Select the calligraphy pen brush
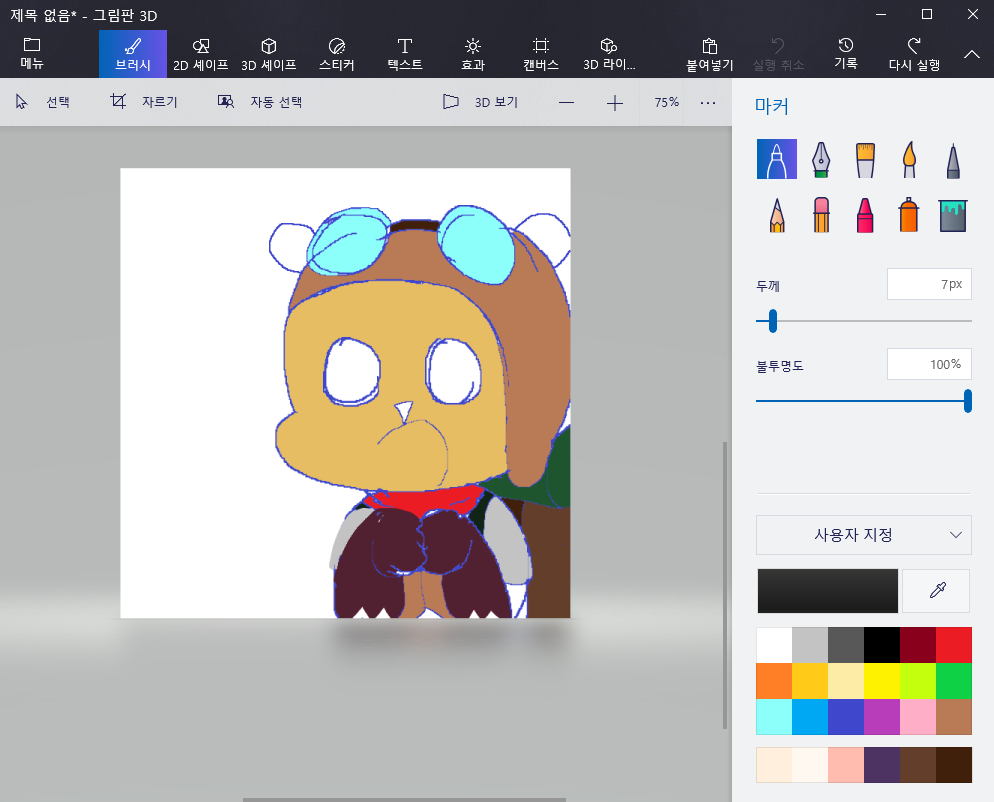 tap(821, 159)
